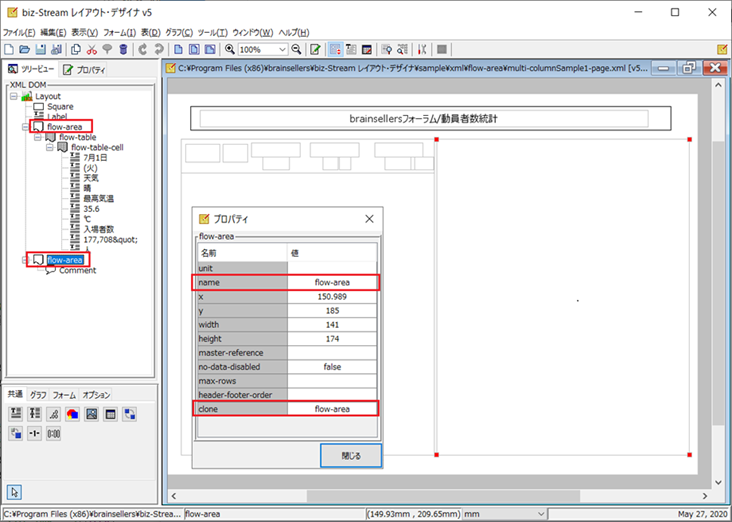Click the no-data-disabled value false
Viewport: 732px width, 522px height.
point(332,367)
